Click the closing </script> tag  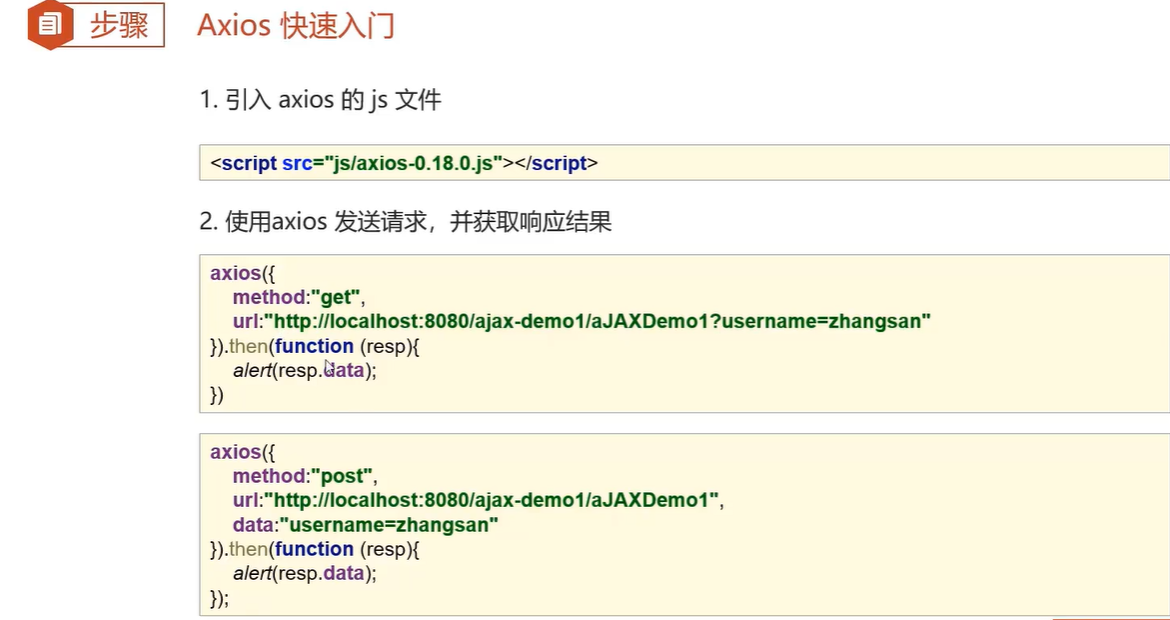(555, 163)
